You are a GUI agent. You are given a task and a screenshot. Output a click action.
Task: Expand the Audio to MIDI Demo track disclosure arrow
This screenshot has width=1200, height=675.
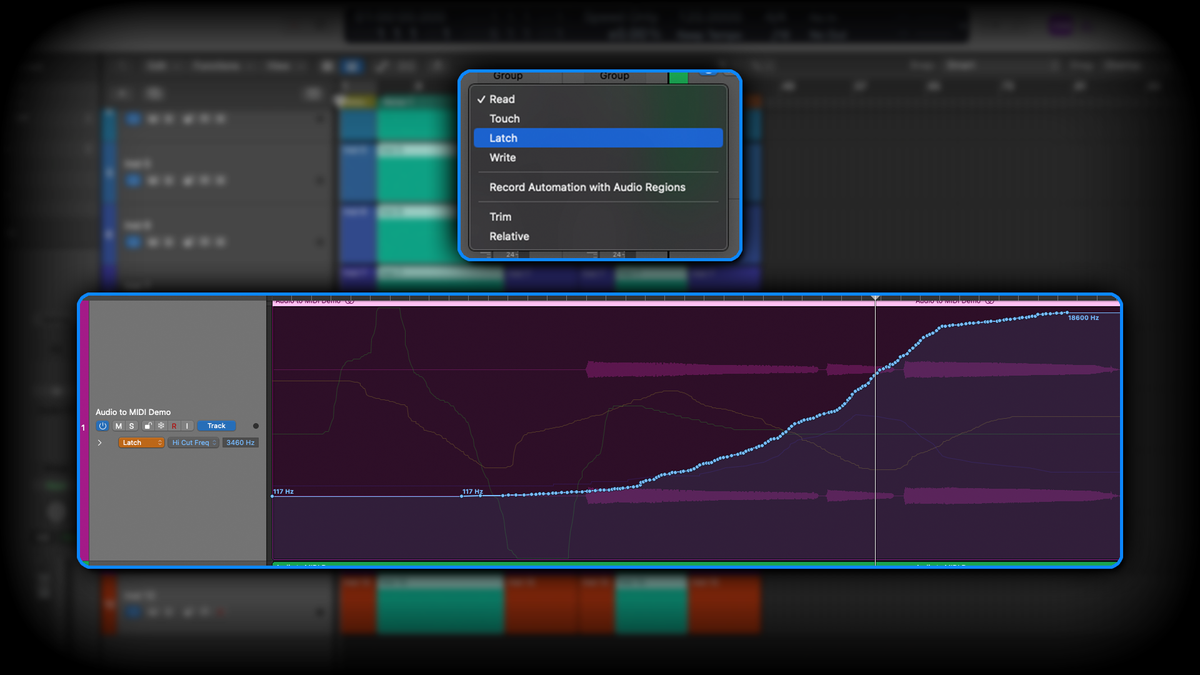click(x=100, y=442)
